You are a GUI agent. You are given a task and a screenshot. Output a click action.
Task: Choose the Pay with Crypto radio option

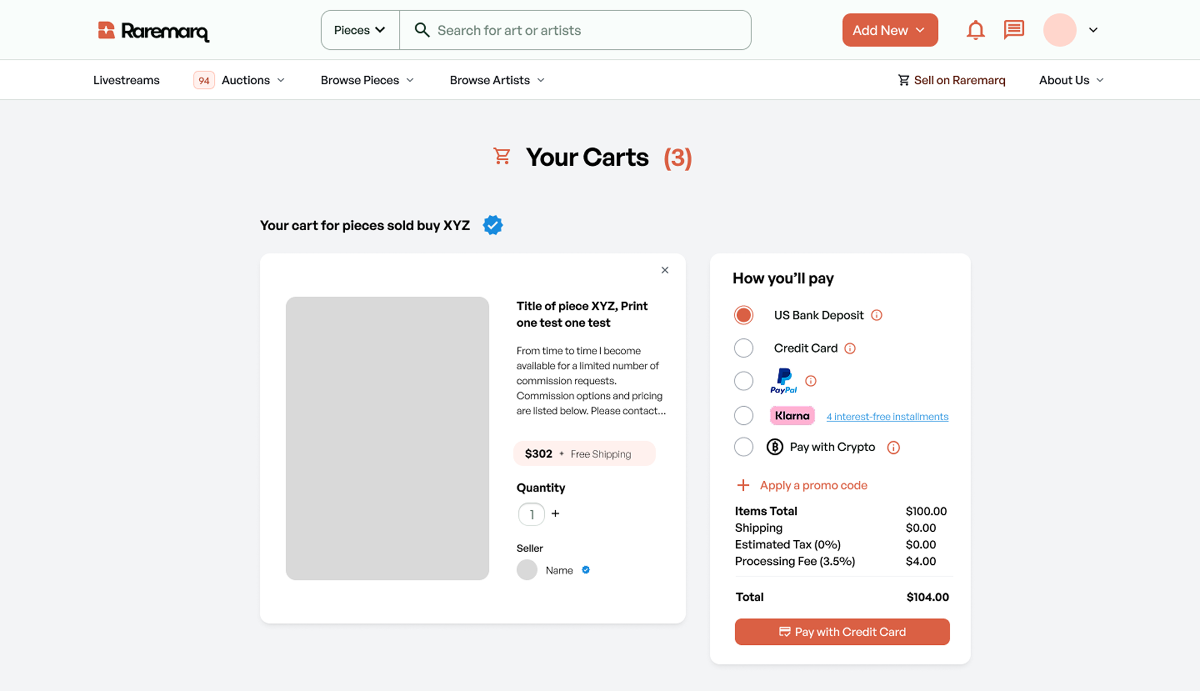point(744,447)
